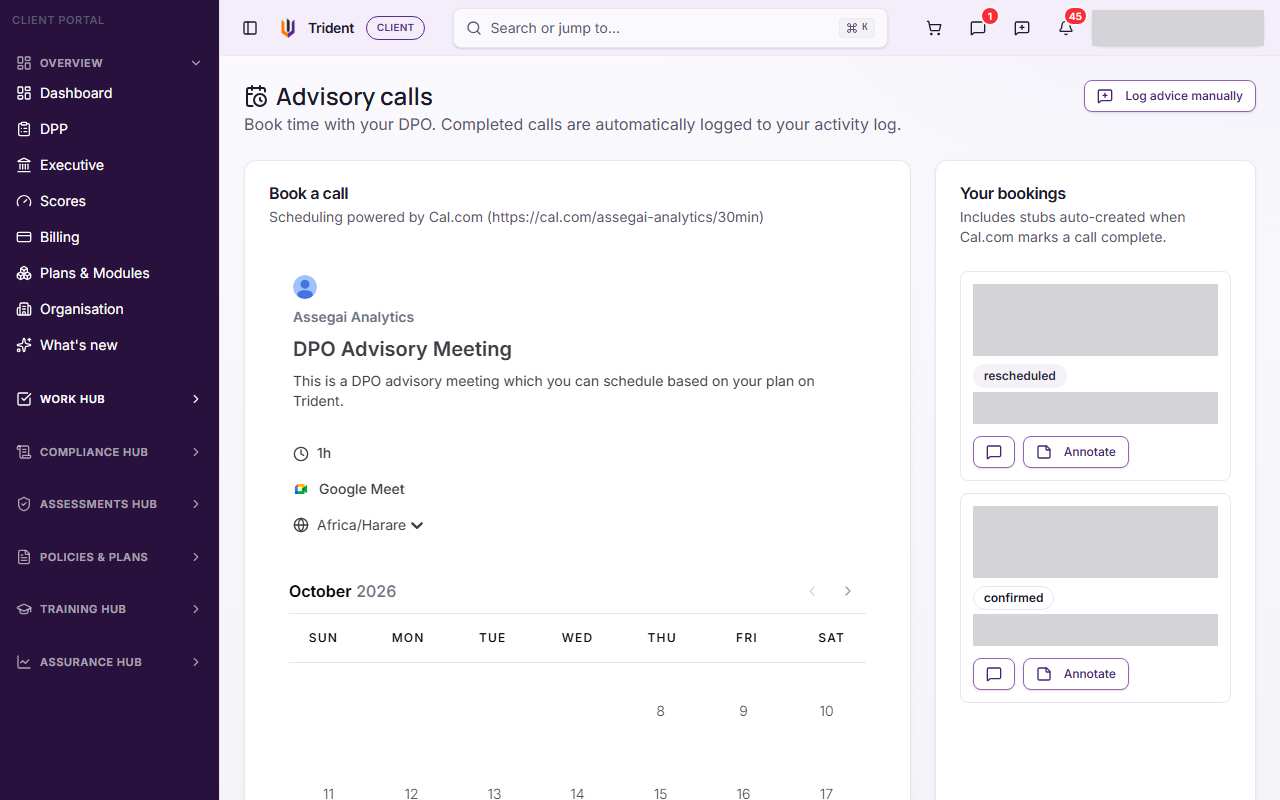Annotate the confirmed booking
This screenshot has width=1280, height=800.
(1076, 674)
